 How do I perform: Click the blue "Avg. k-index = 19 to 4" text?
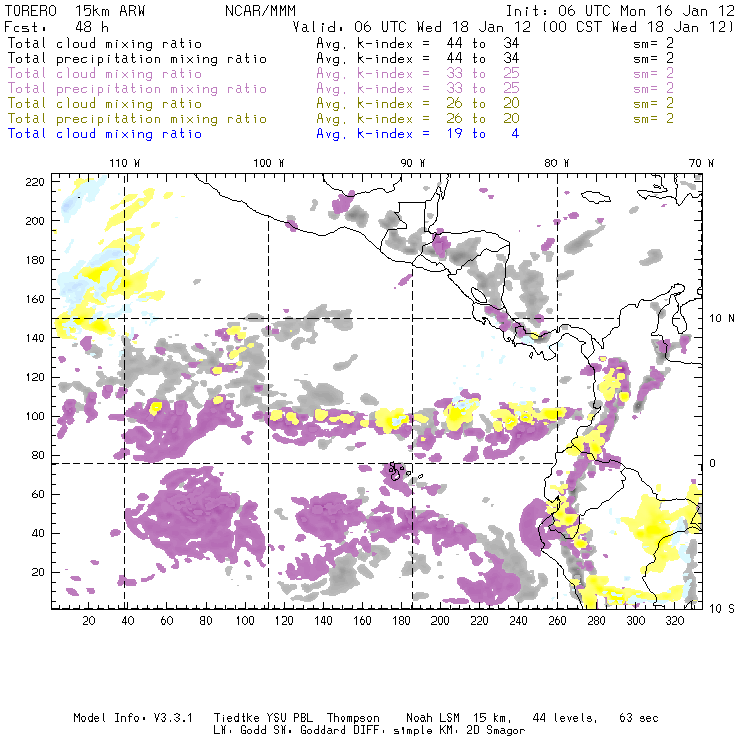[x=418, y=134]
